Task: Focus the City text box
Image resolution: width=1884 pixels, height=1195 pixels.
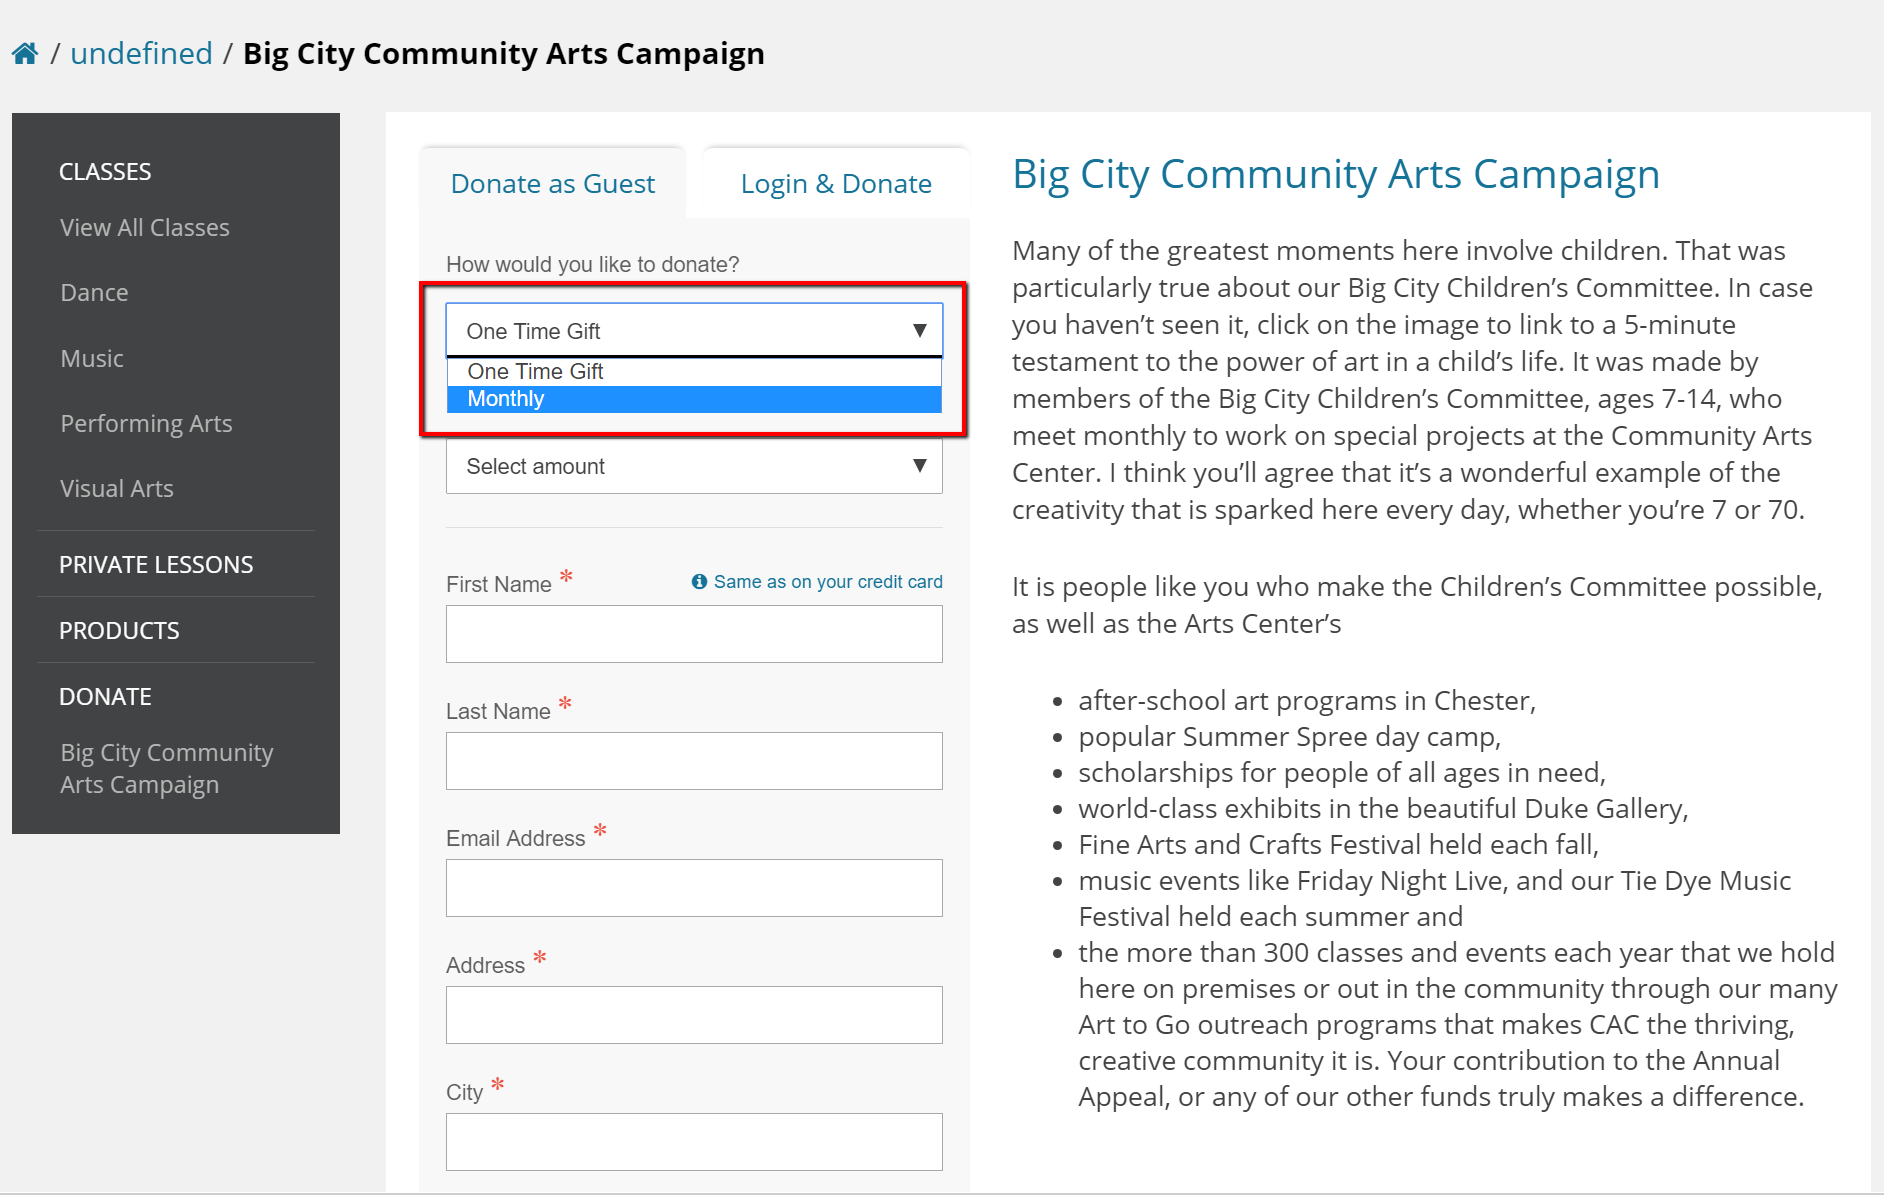Action: pos(693,1142)
